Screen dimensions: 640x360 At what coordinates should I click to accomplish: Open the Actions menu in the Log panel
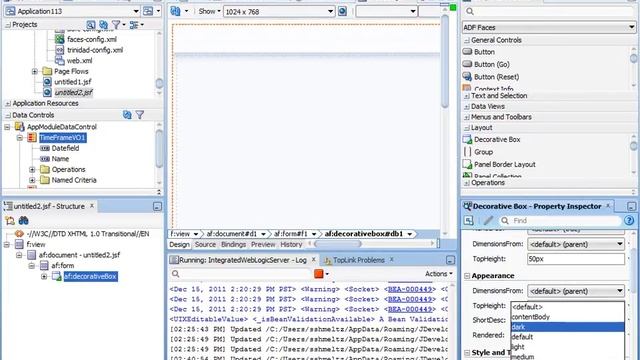coord(439,274)
